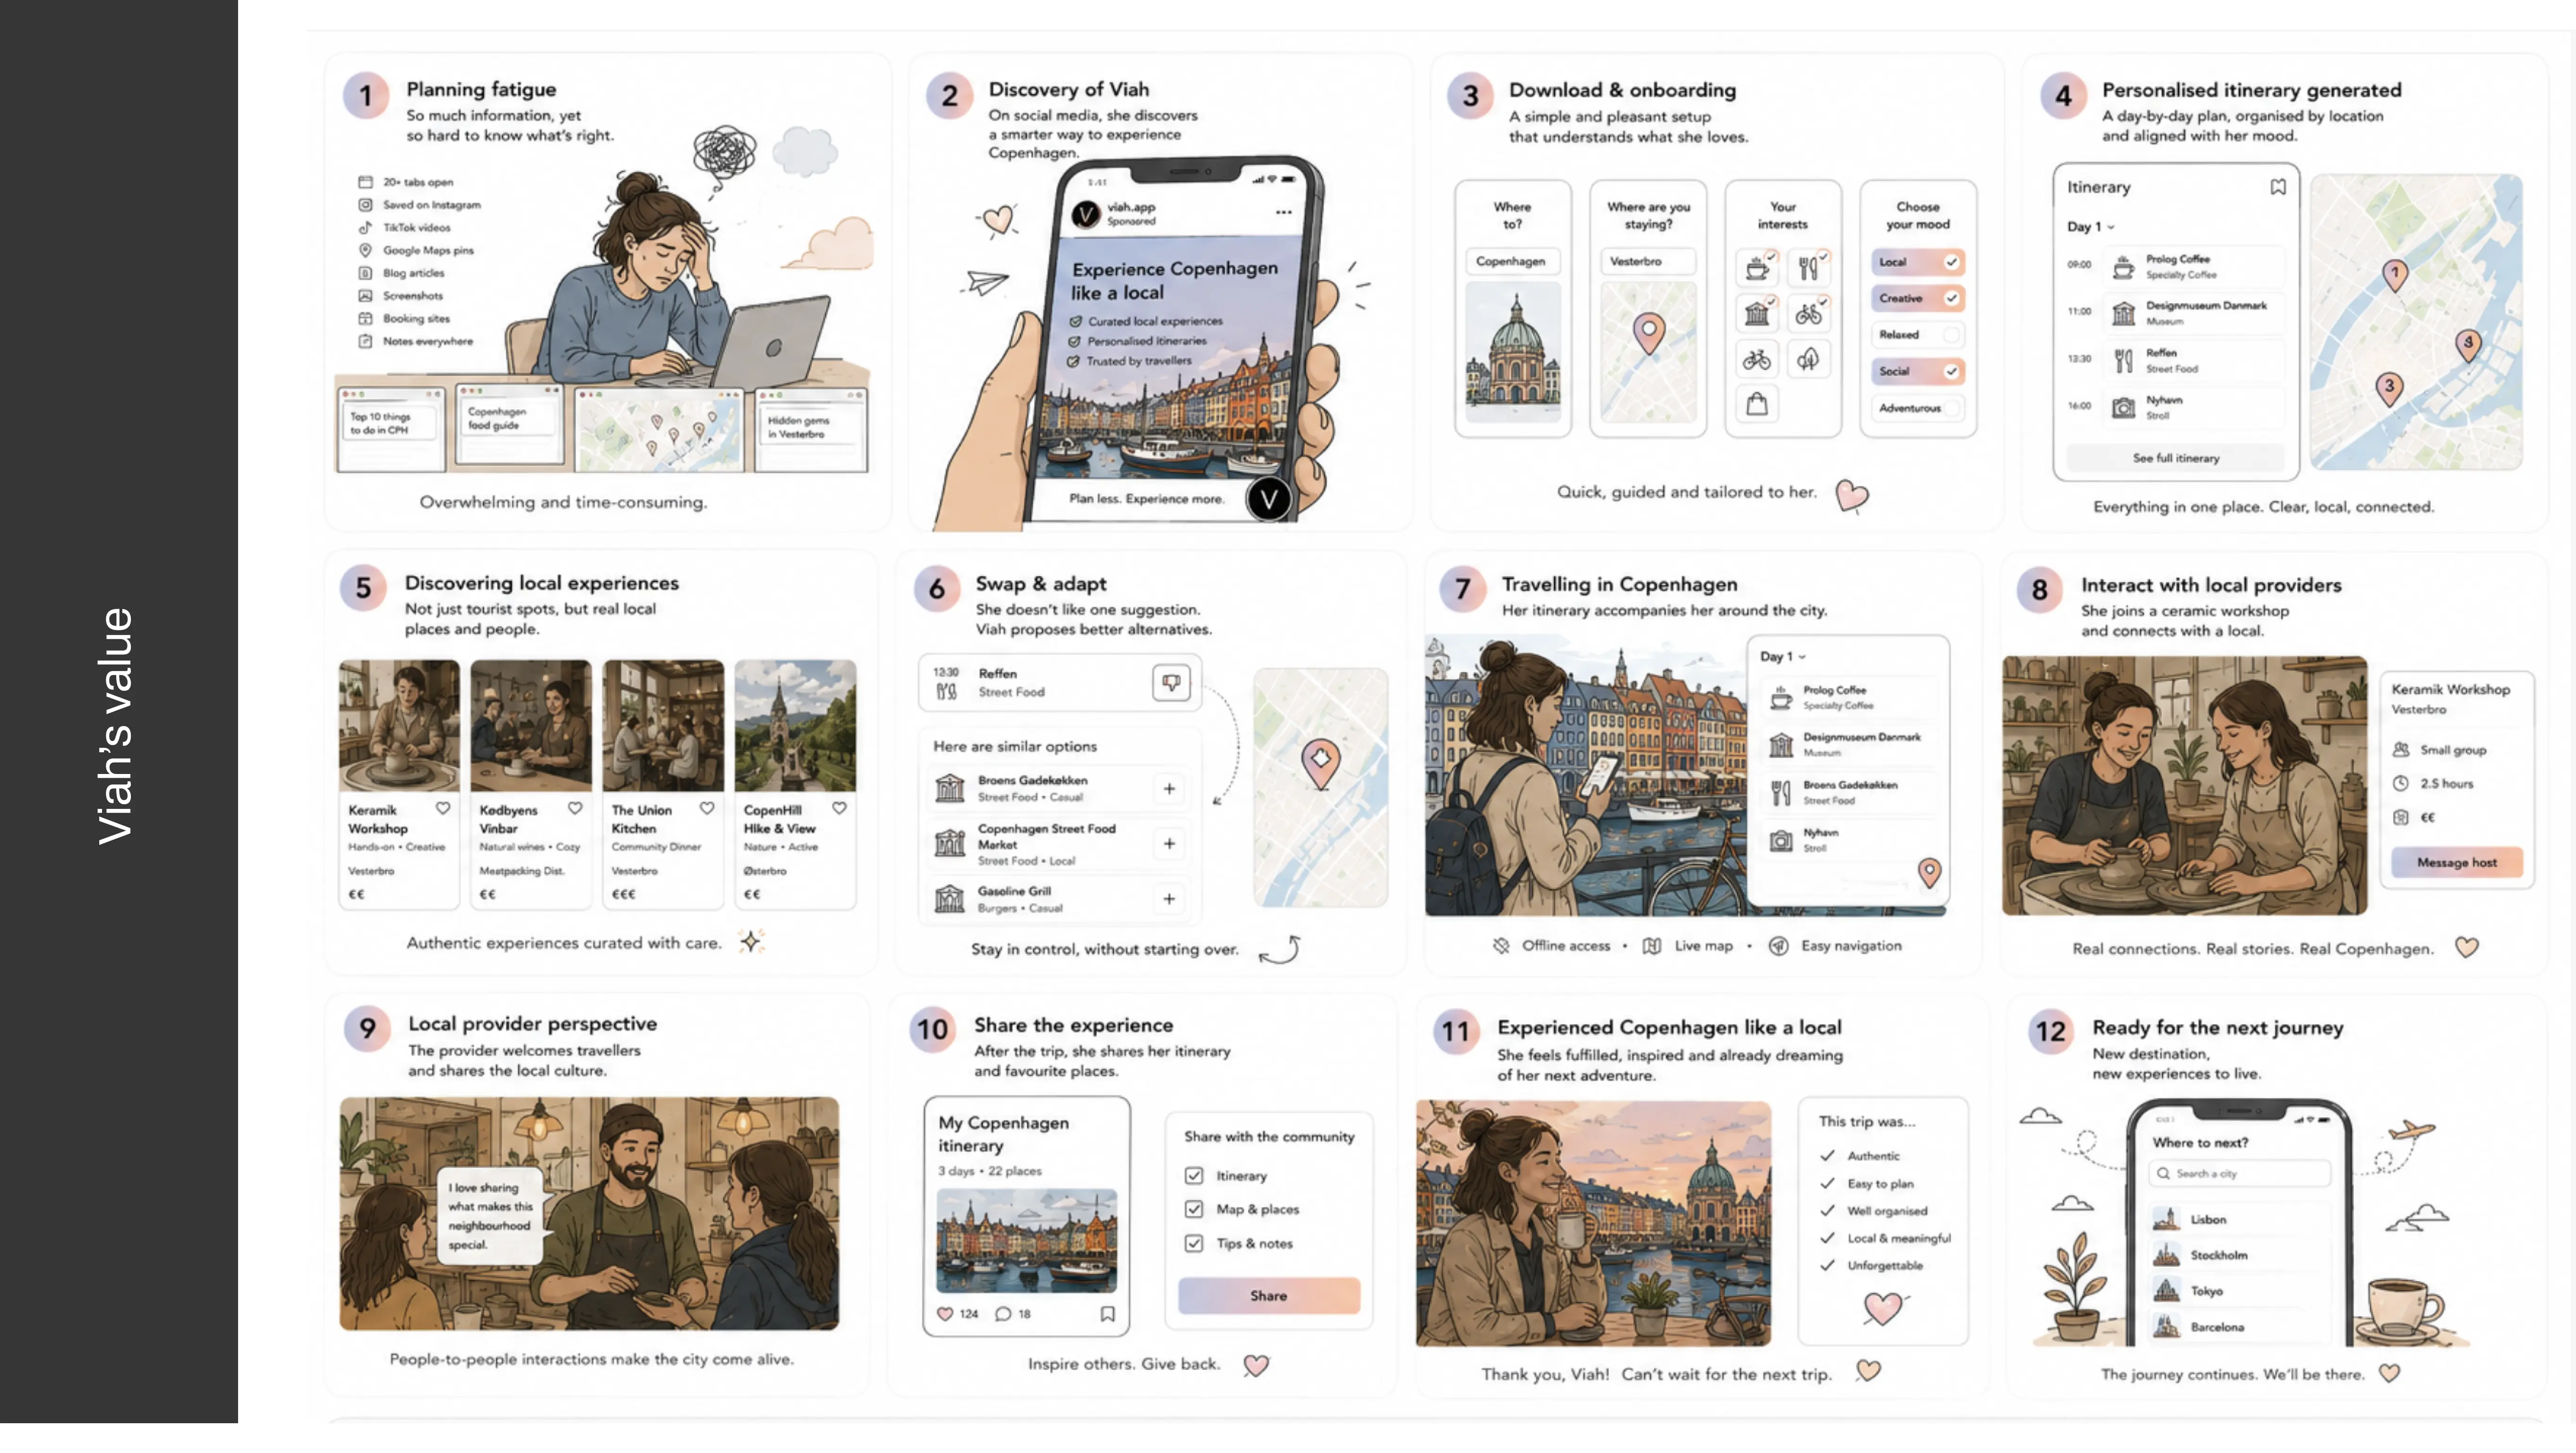Select the shopping bag interest icon

(x=1757, y=405)
